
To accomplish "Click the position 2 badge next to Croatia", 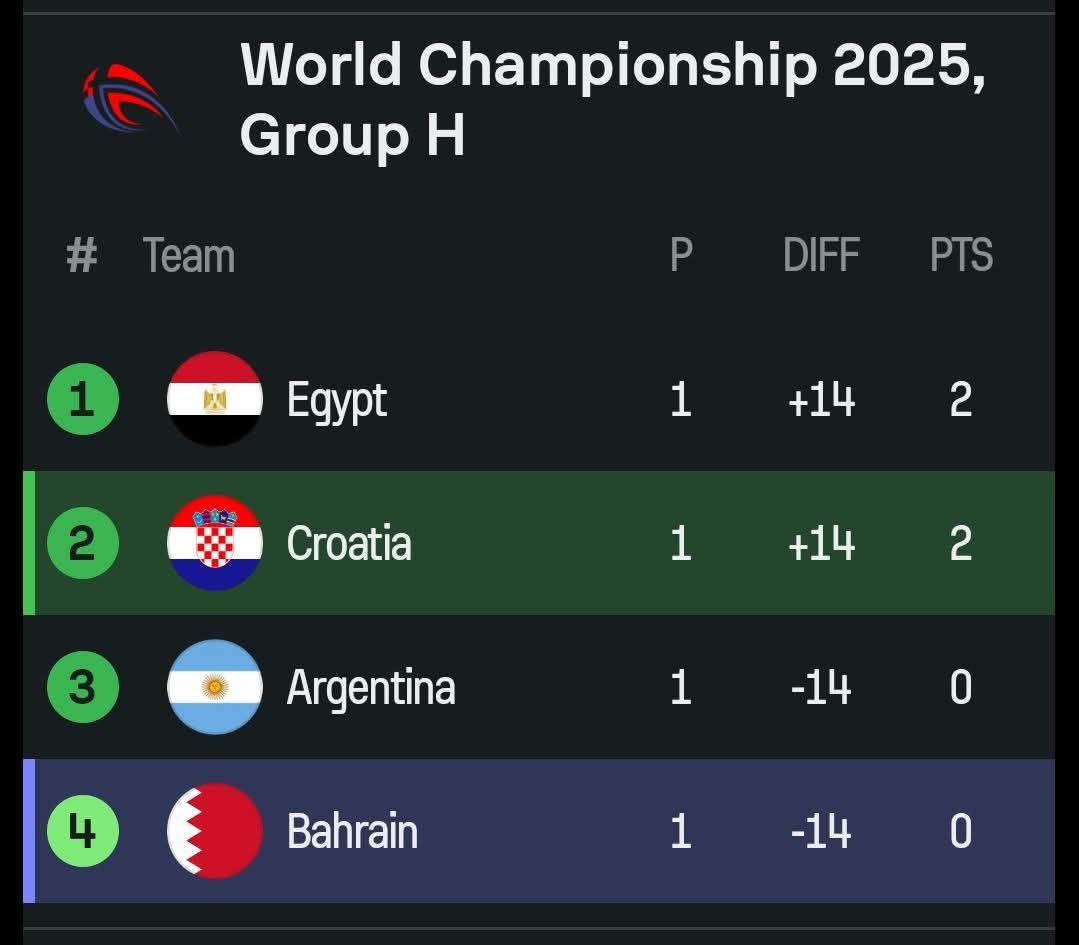I will click(x=83, y=542).
